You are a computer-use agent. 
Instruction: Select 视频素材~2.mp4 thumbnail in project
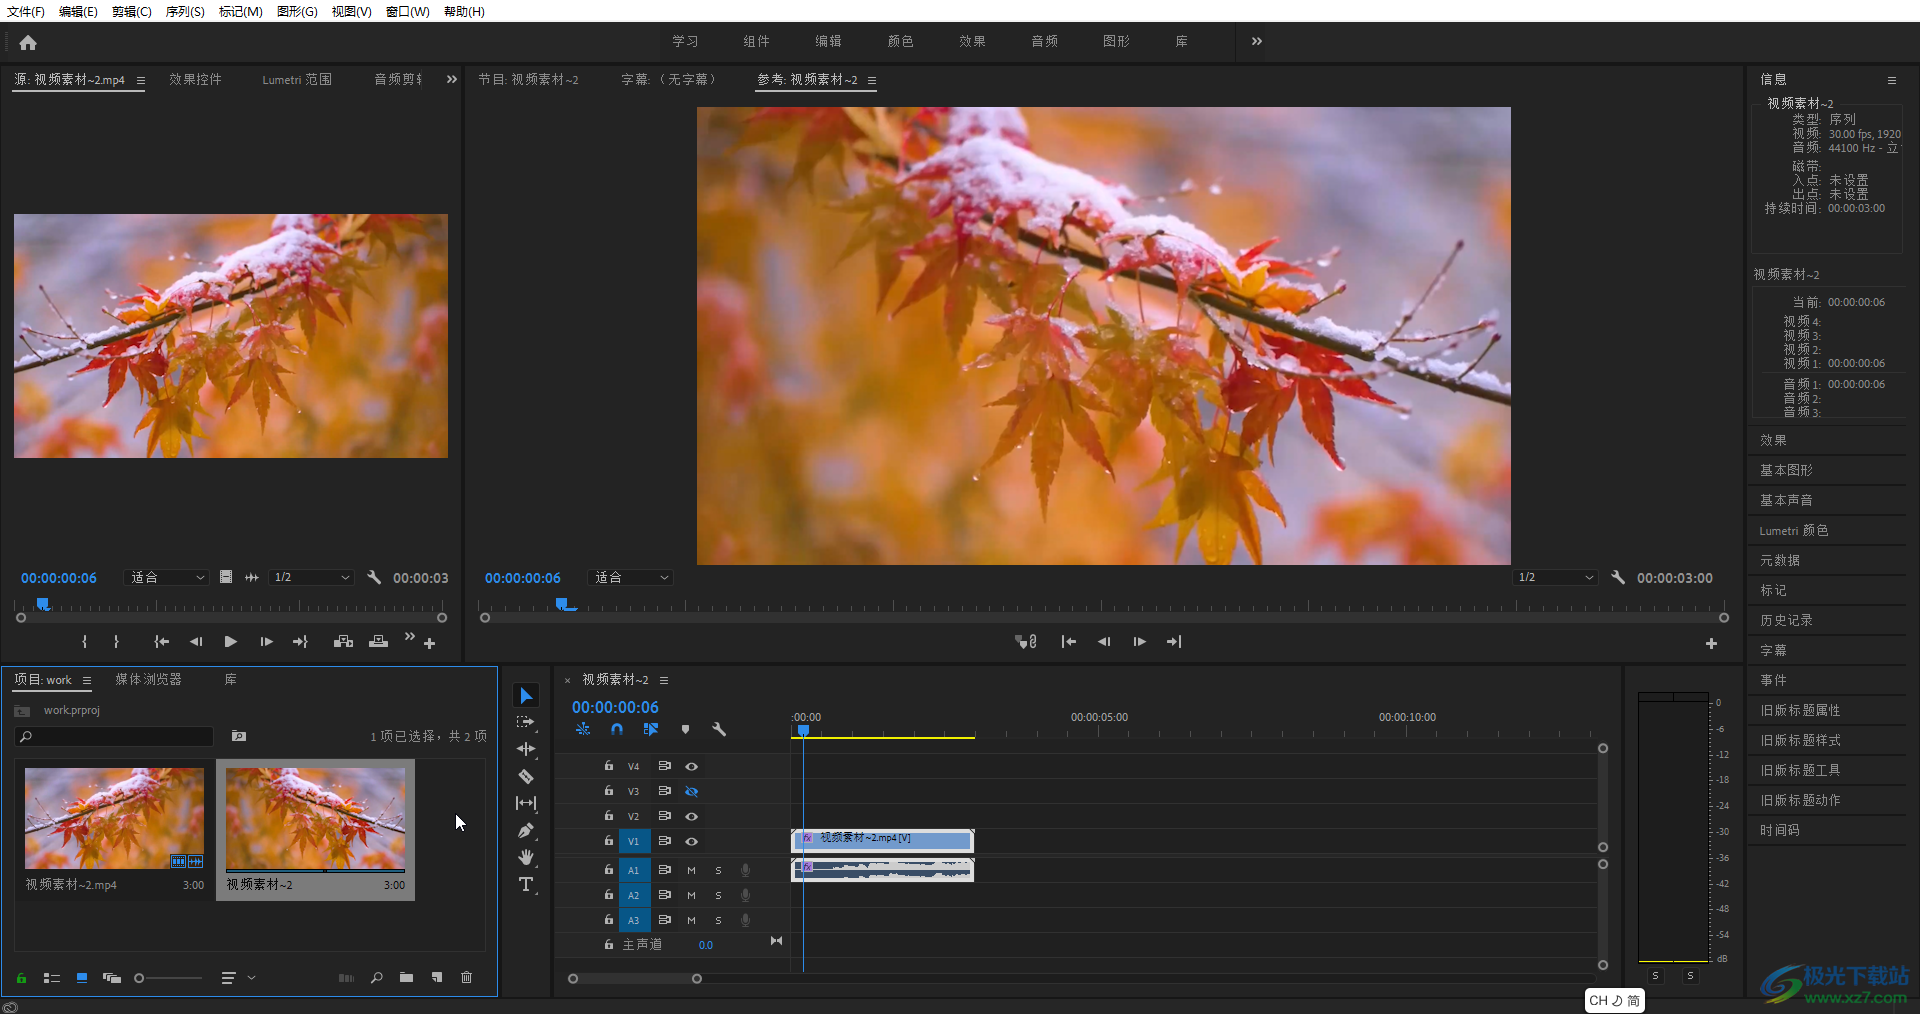pyautogui.click(x=114, y=818)
